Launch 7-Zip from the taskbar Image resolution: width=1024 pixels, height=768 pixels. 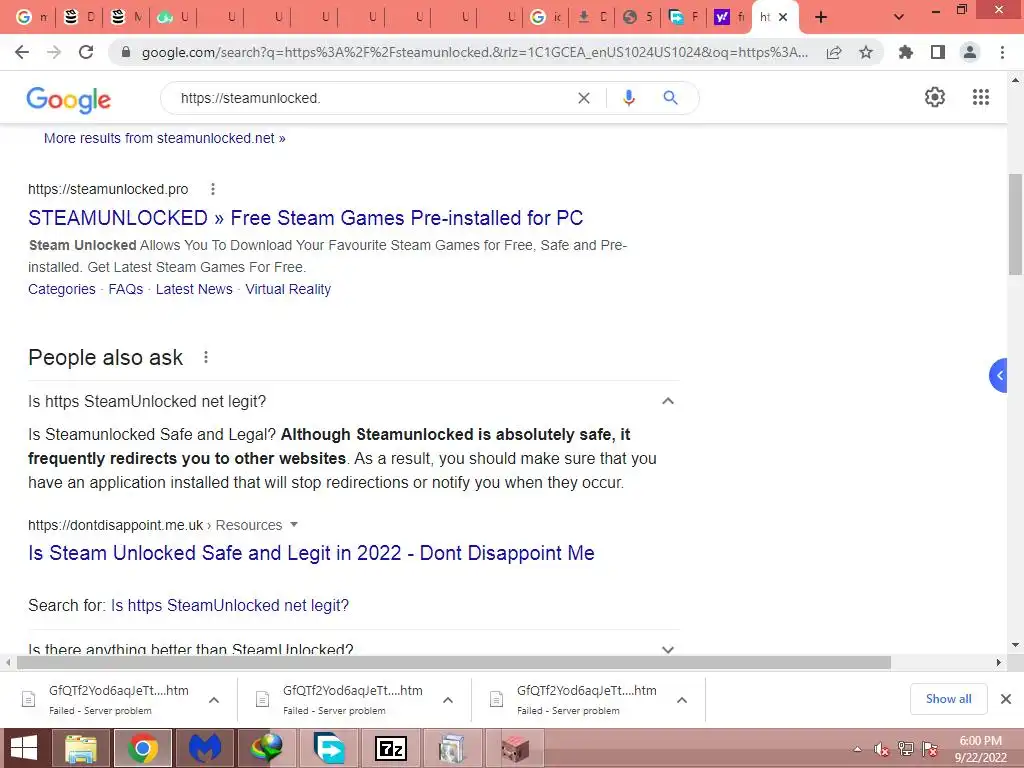(x=391, y=748)
